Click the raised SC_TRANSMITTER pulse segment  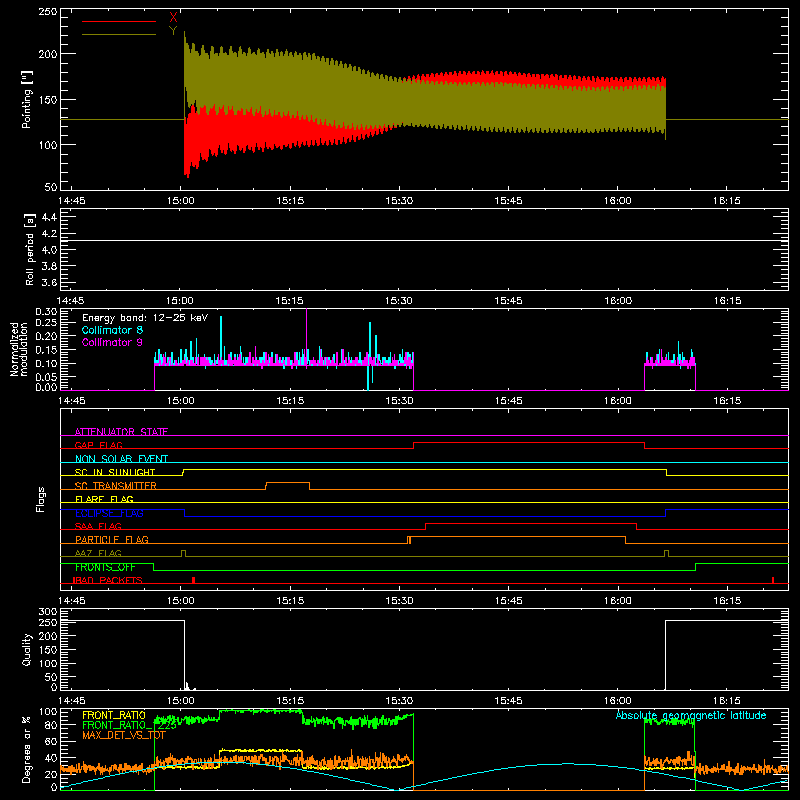(x=287, y=482)
